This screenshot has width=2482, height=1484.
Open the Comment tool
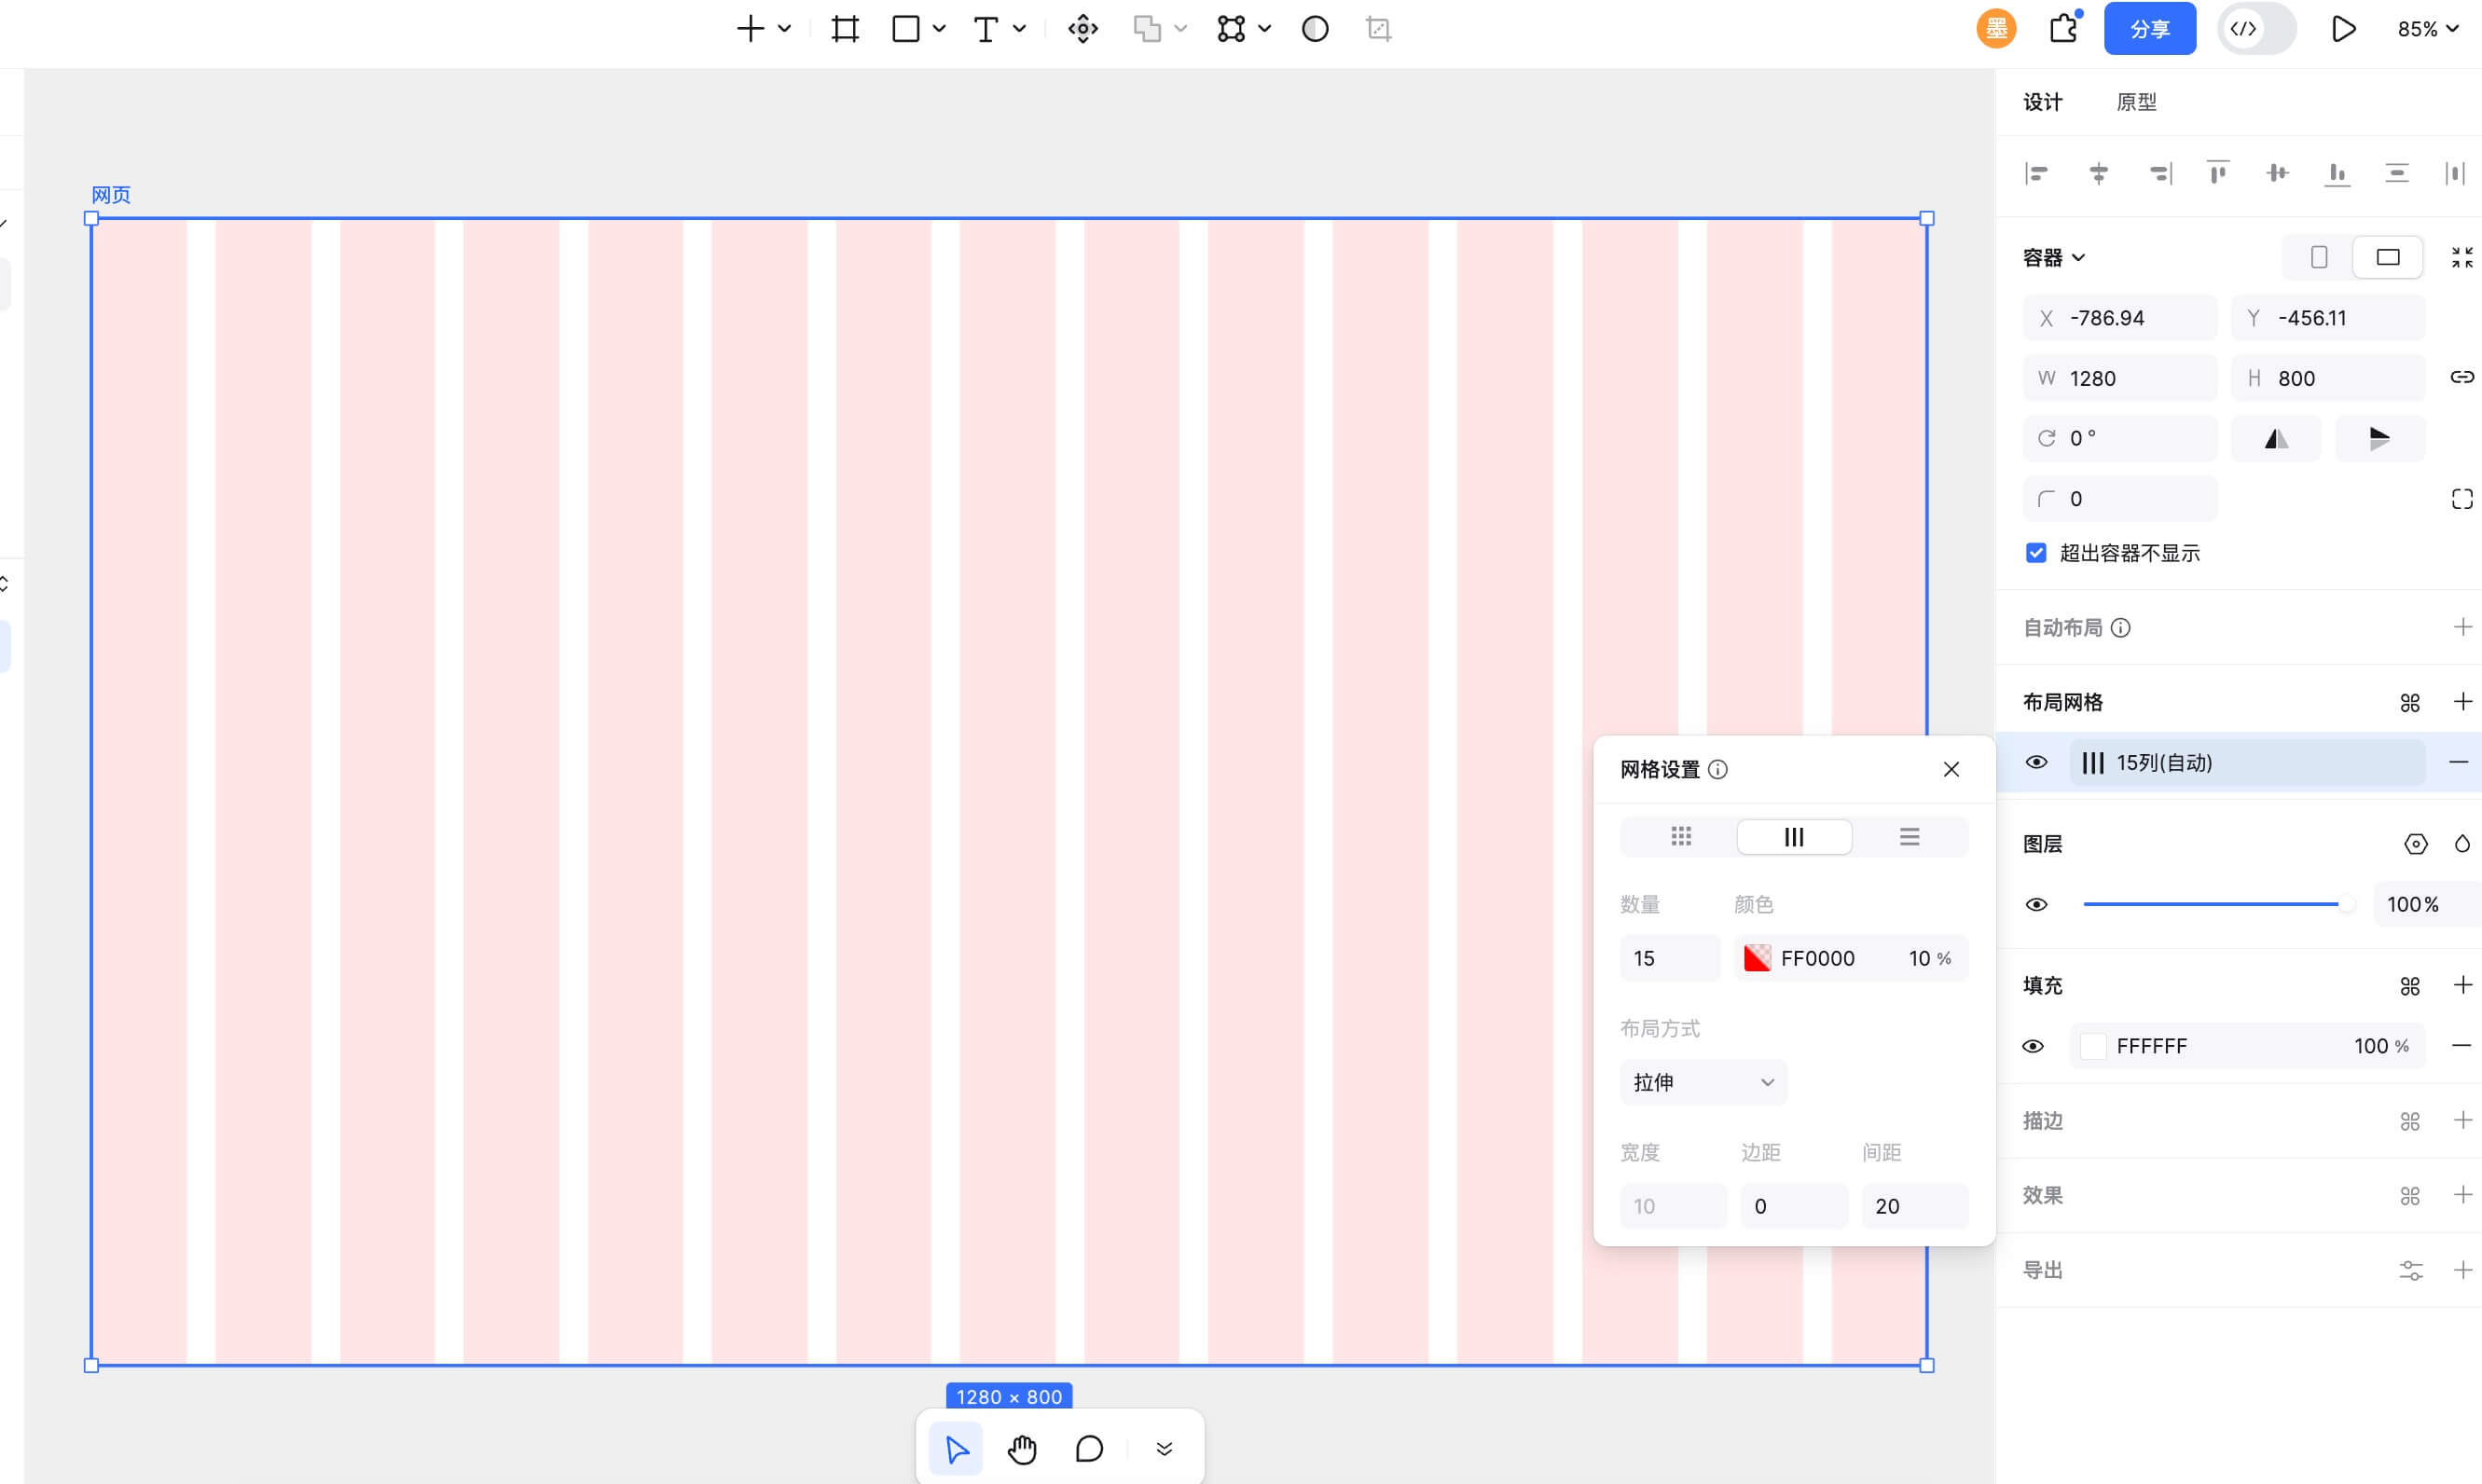point(1088,1448)
